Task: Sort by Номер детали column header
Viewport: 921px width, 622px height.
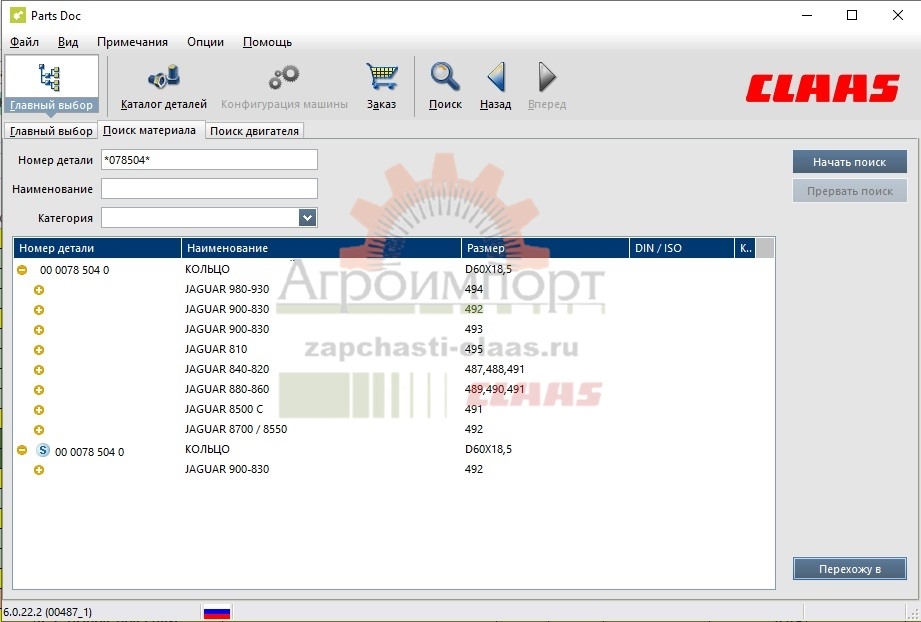Action: pyautogui.click(x=98, y=248)
